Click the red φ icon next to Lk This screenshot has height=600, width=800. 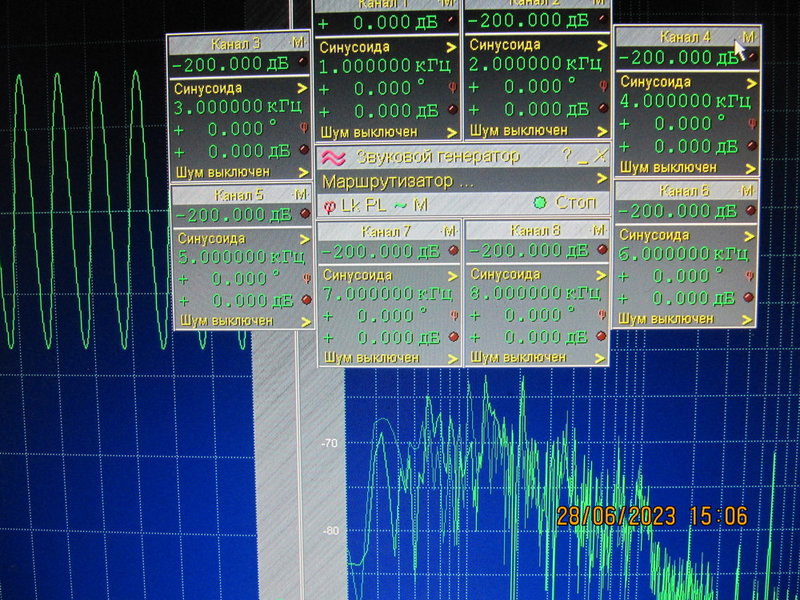330,206
